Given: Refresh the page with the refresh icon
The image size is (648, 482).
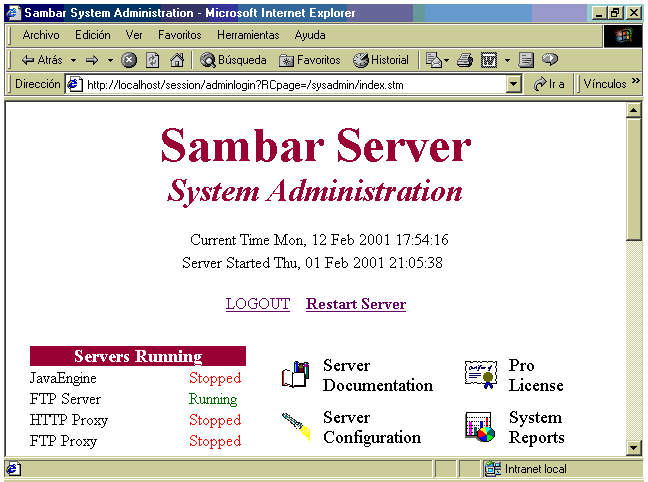Looking at the screenshot, I should [x=152, y=60].
